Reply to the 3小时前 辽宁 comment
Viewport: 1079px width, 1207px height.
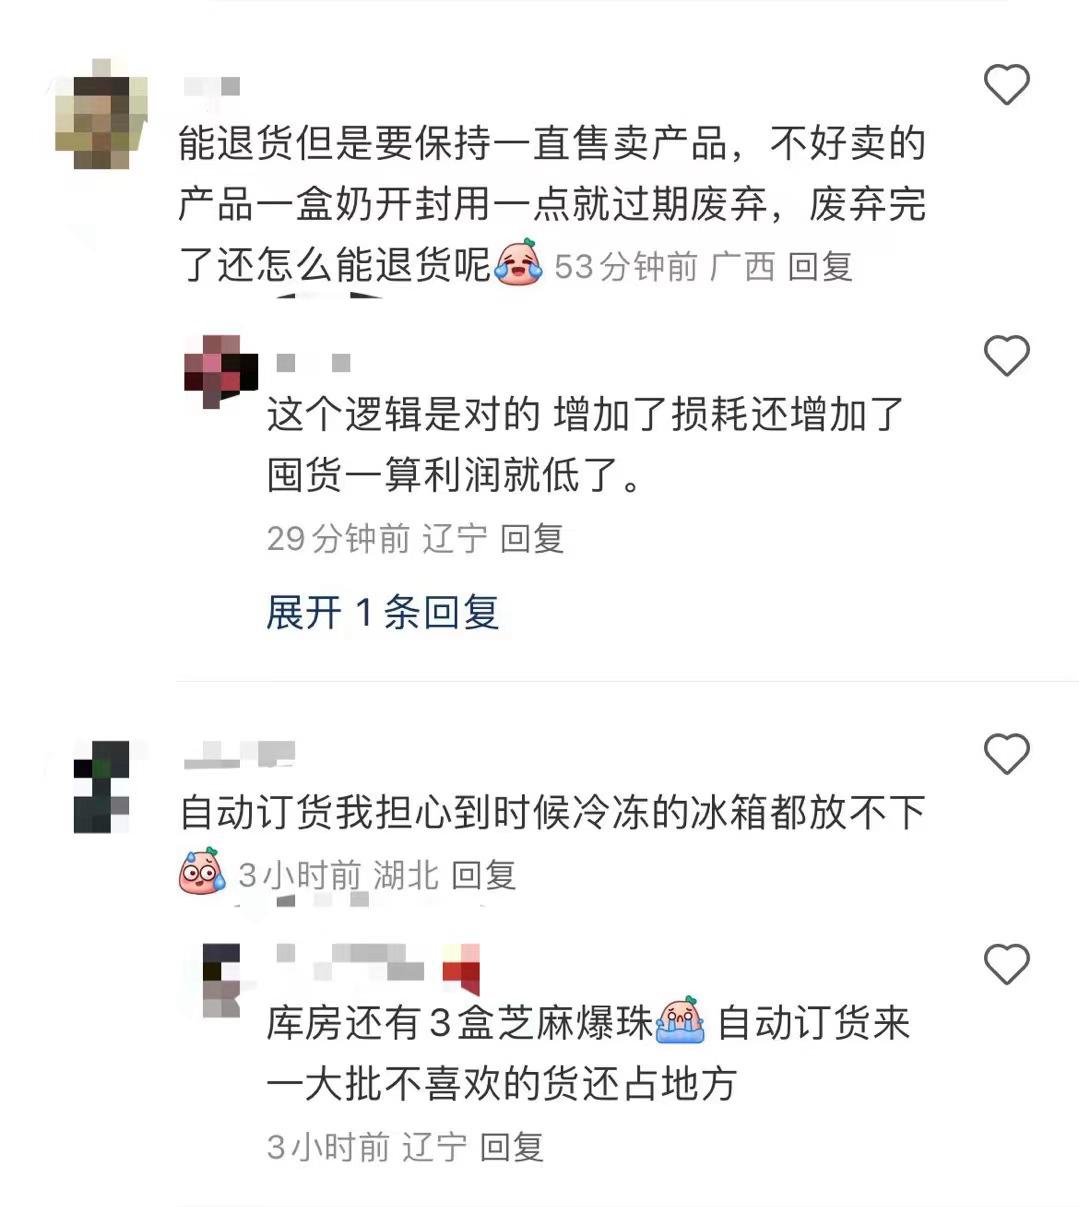[x=511, y=1146]
